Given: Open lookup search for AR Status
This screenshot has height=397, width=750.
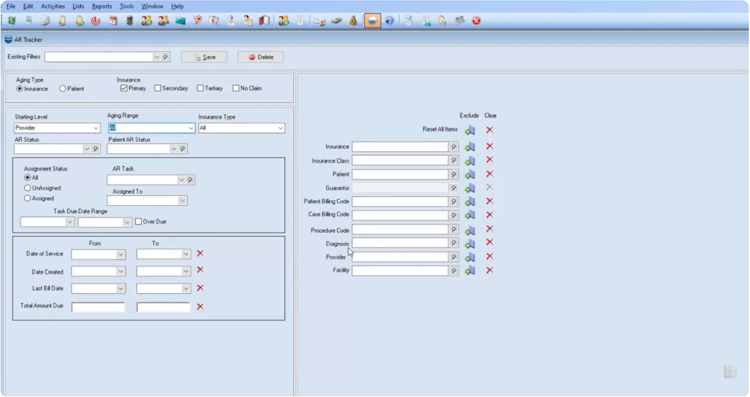Looking at the screenshot, I should [x=96, y=149].
